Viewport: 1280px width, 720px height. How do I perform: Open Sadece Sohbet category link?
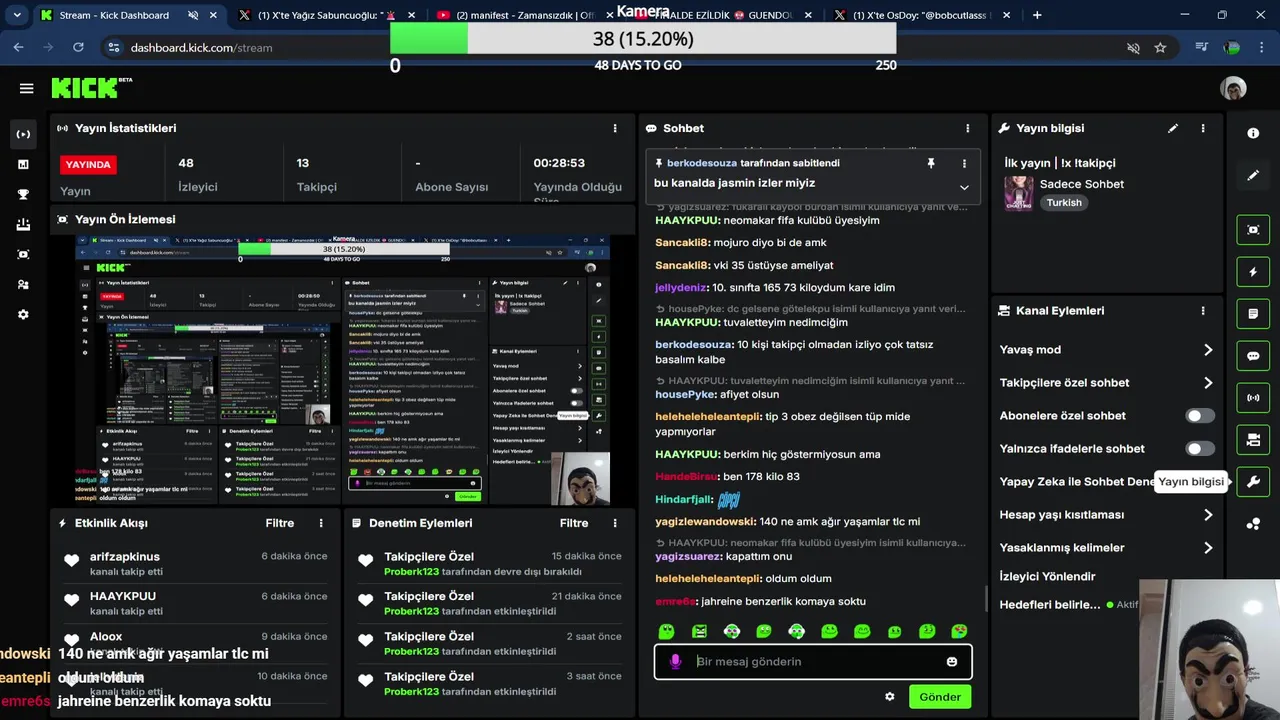tap(1081, 184)
